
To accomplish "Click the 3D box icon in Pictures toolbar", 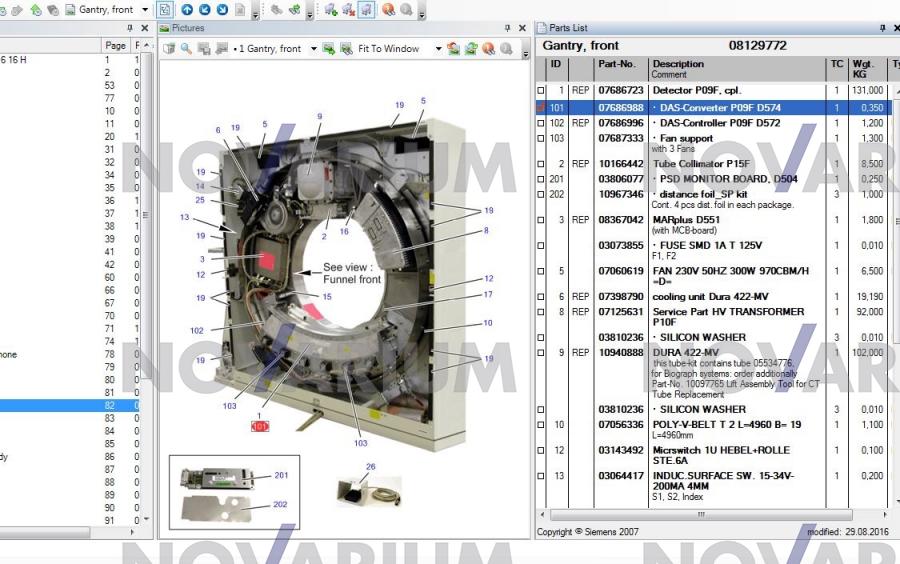I will coord(169,48).
